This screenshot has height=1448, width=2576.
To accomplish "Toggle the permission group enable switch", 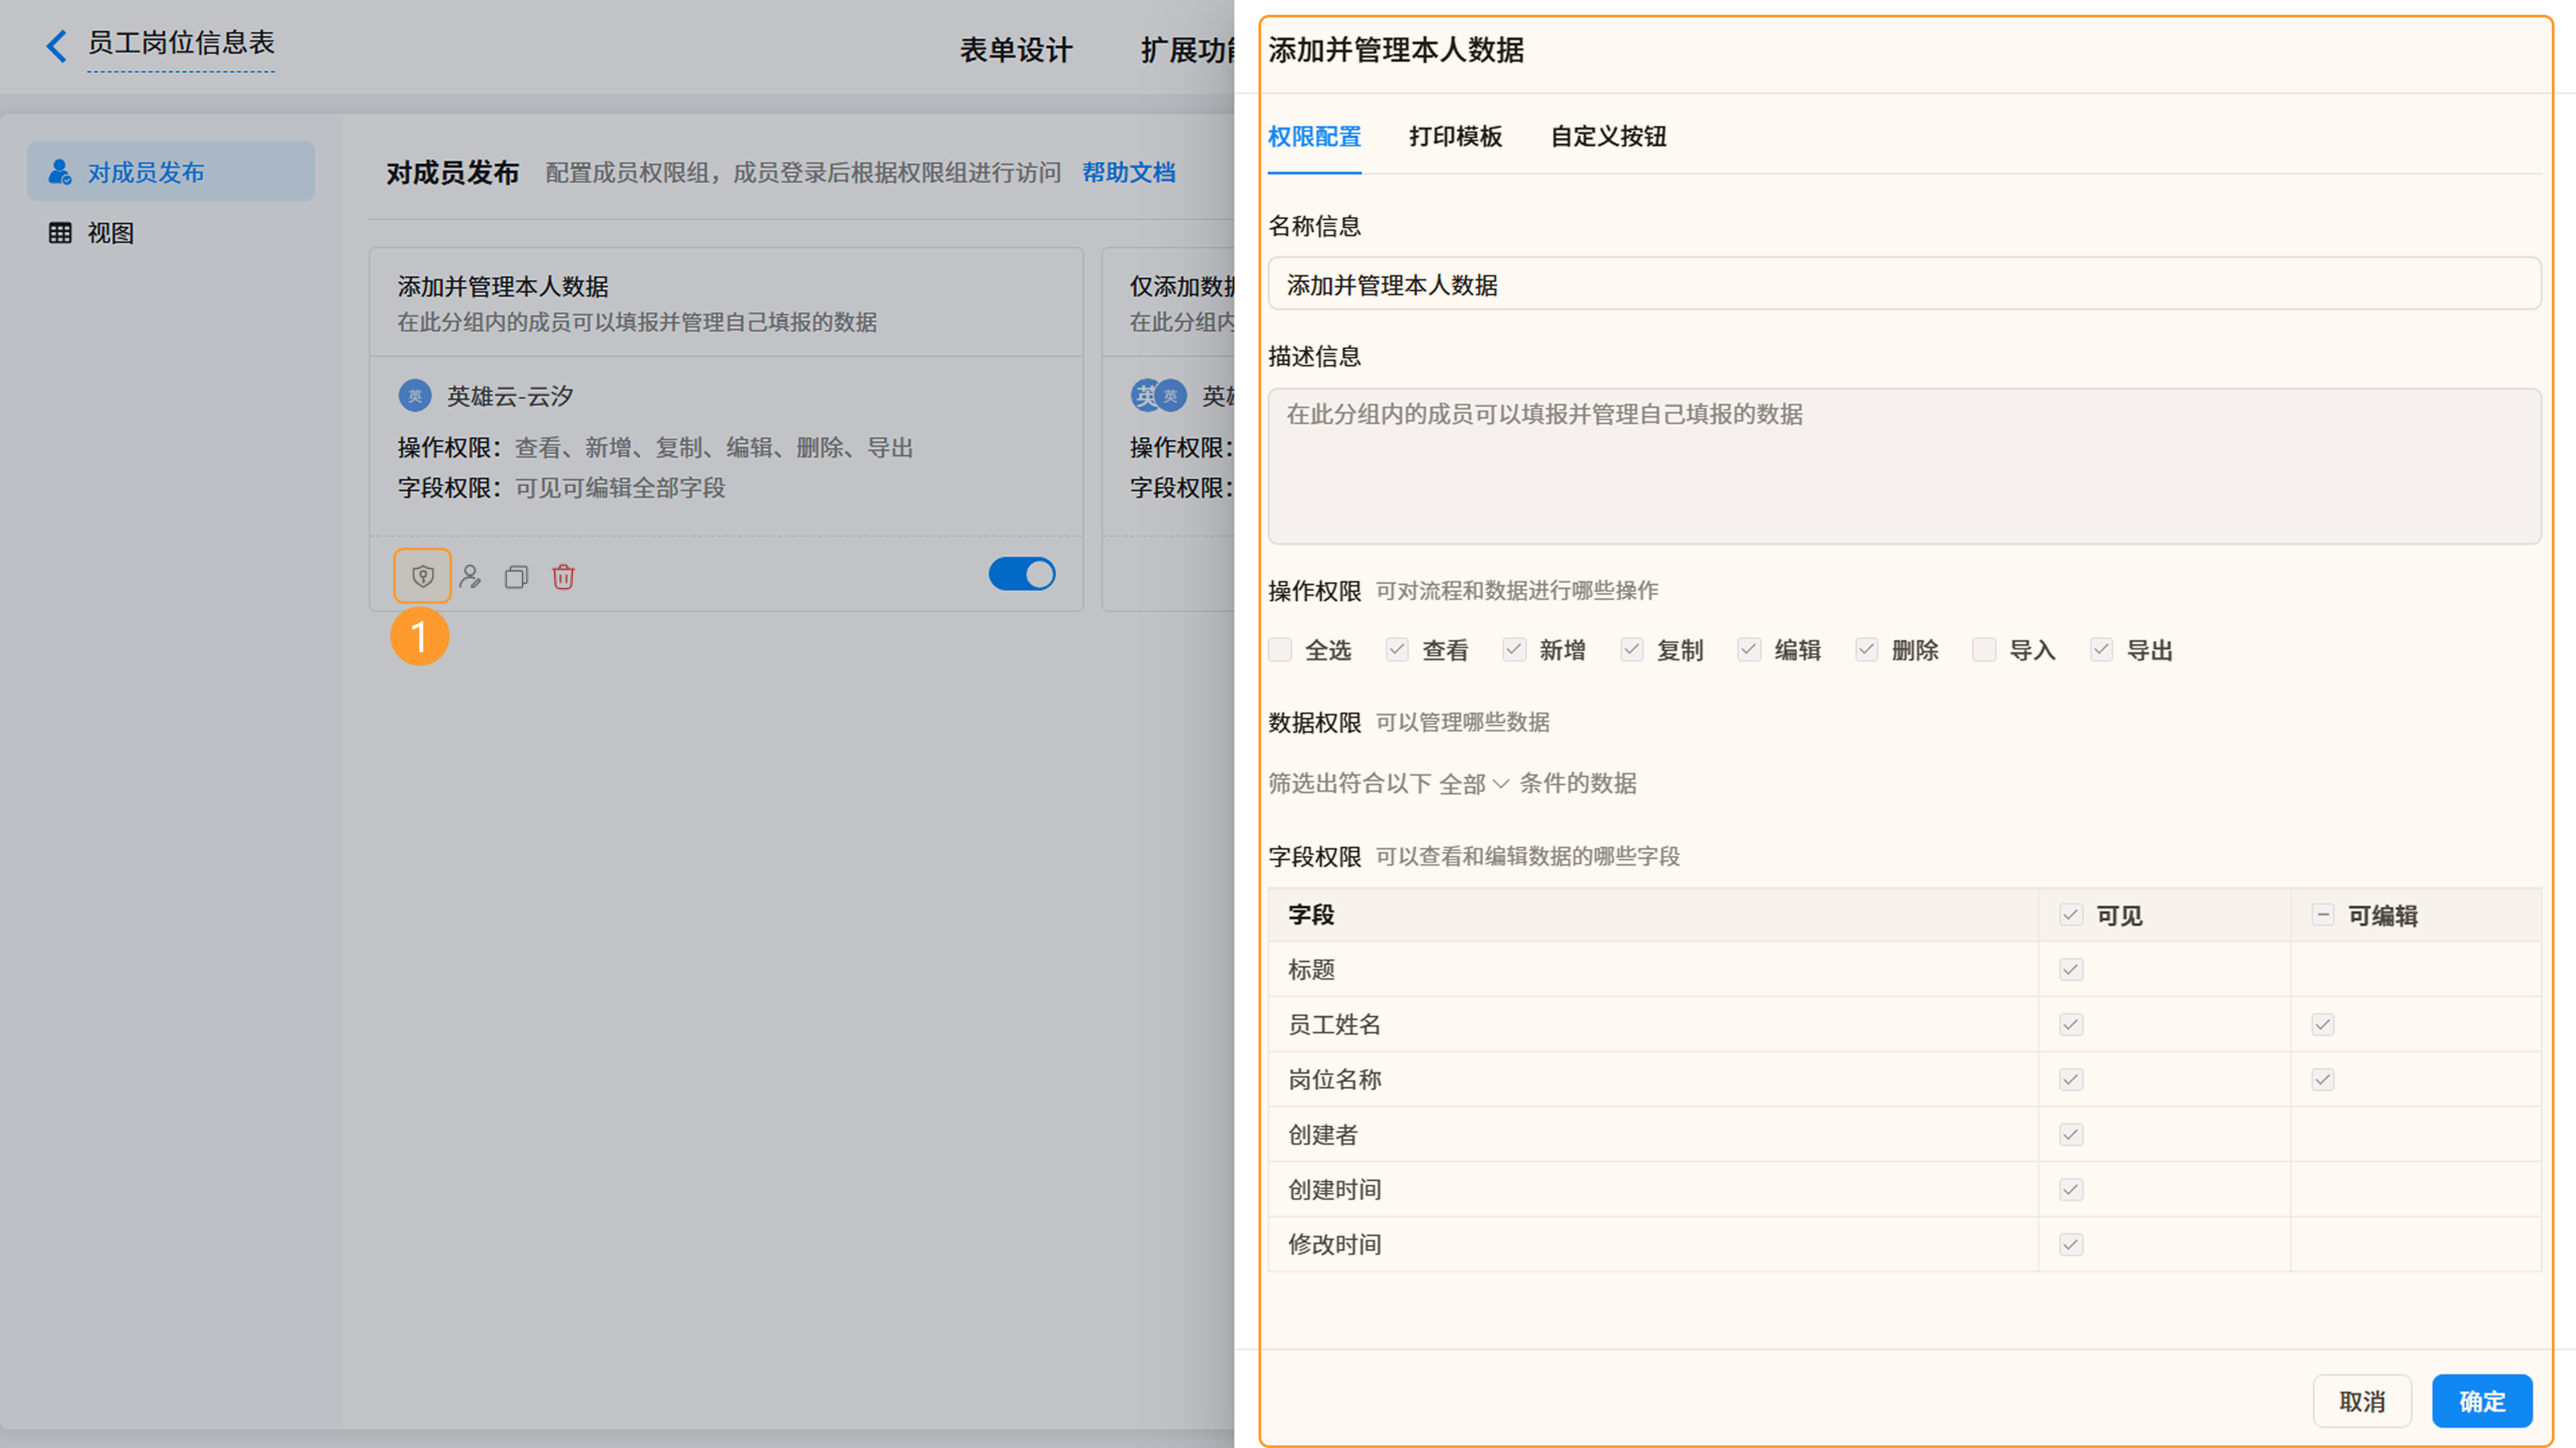I will [x=1022, y=574].
